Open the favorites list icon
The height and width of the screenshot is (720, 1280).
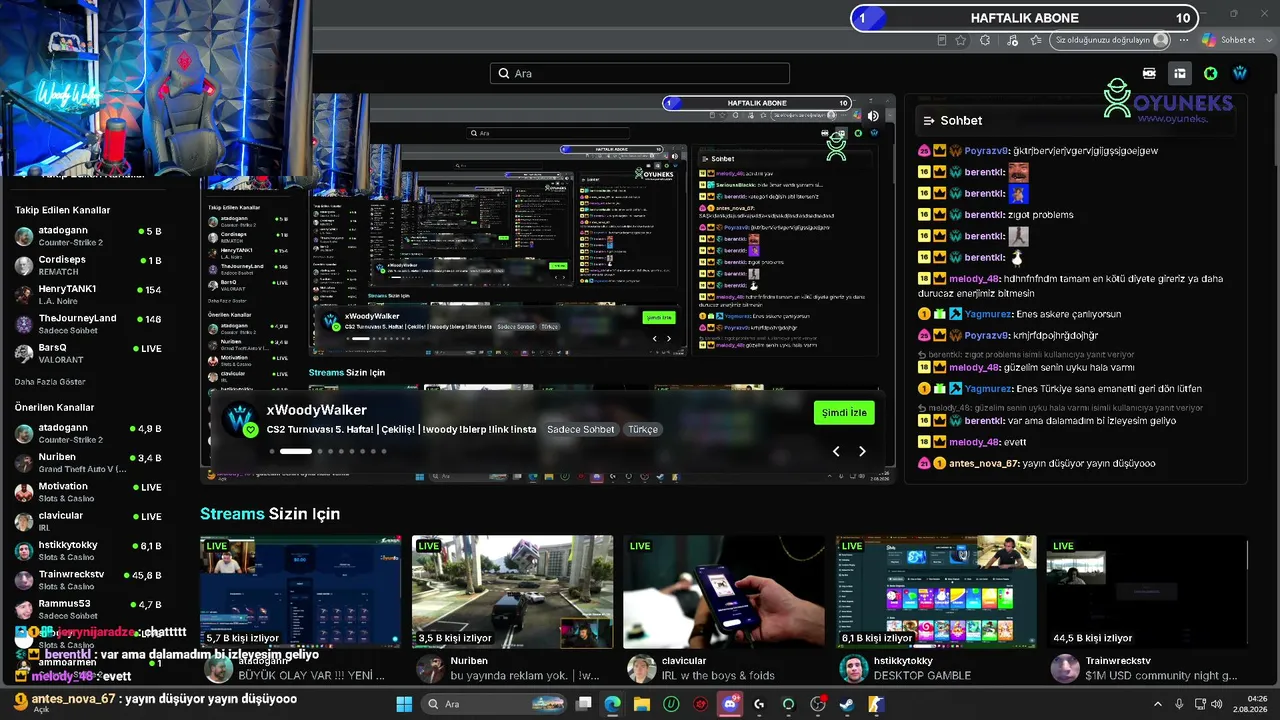(x=1036, y=40)
